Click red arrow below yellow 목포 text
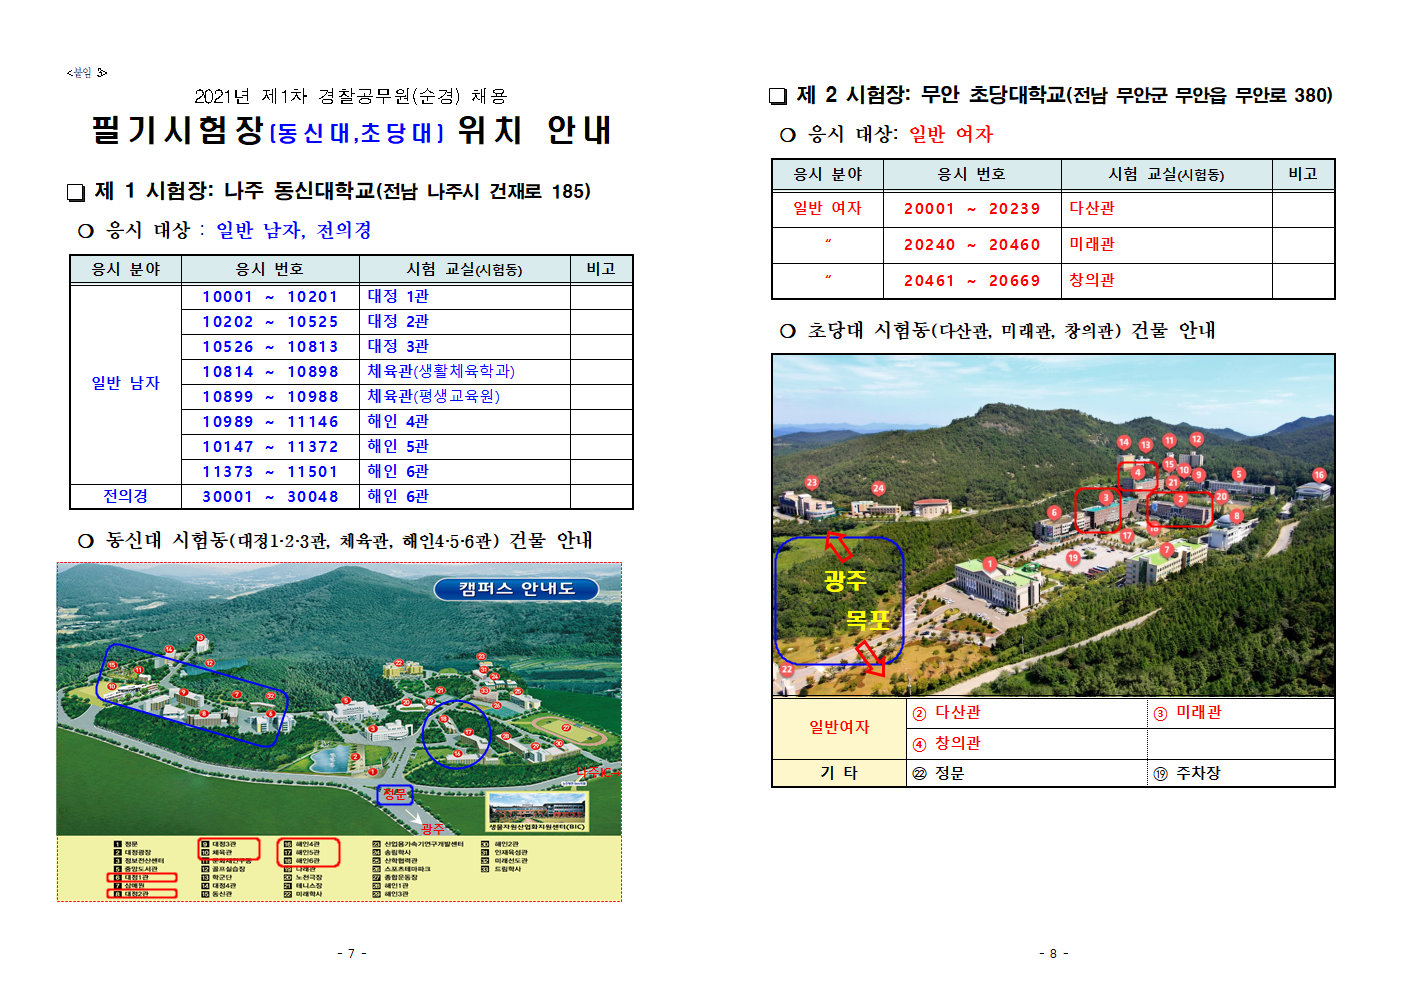Image resolution: width=1403 pixels, height=992 pixels. click(x=869, y=657)
